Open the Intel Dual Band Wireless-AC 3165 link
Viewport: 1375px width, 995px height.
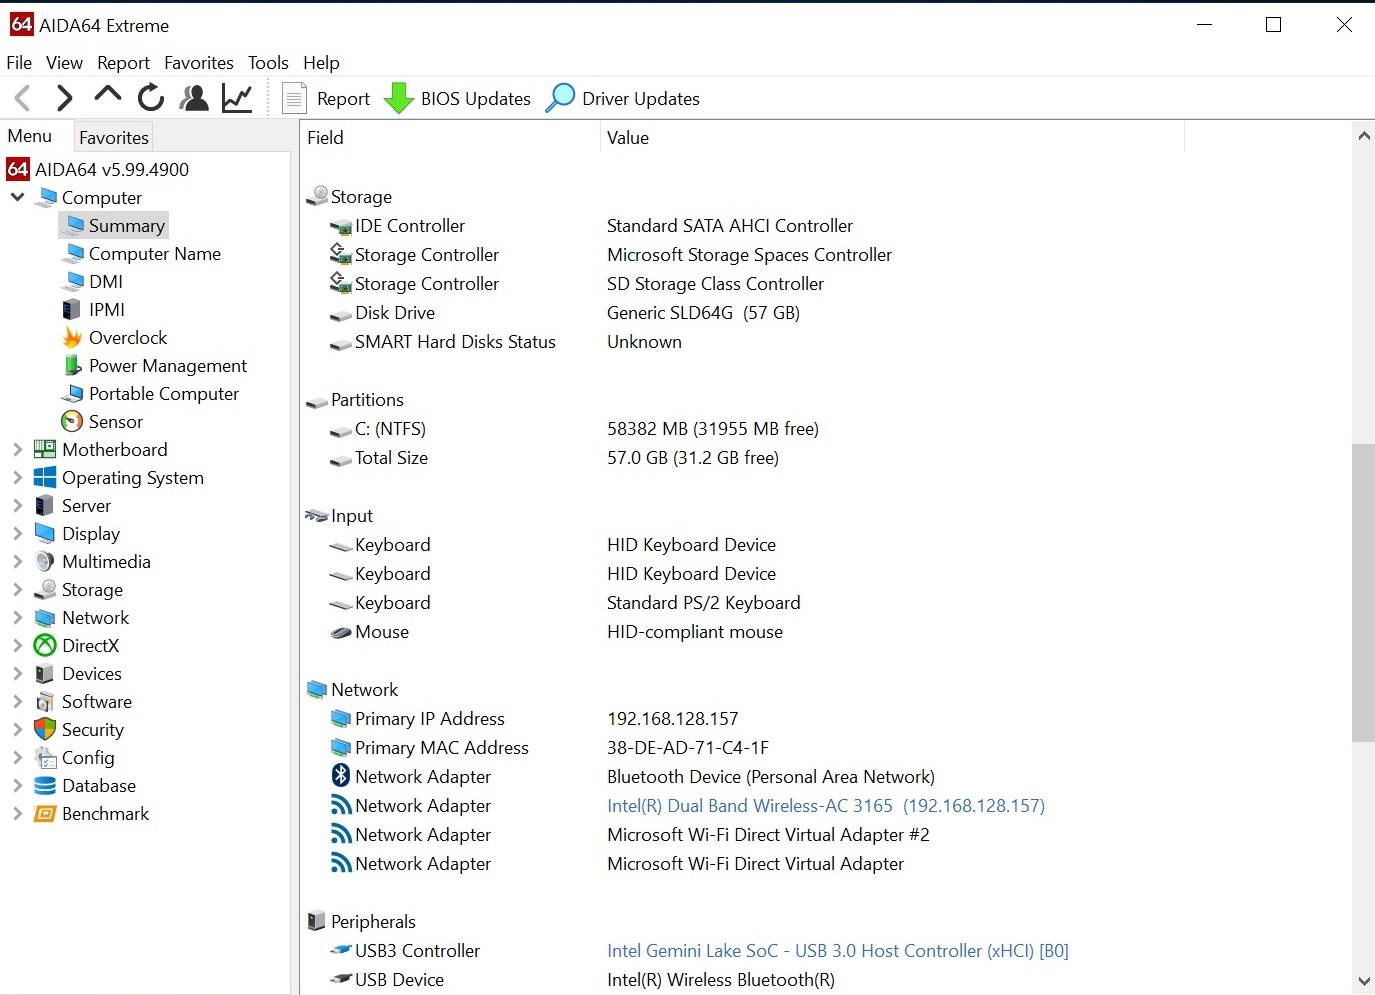pyautogui.click(x=825, y=806)
